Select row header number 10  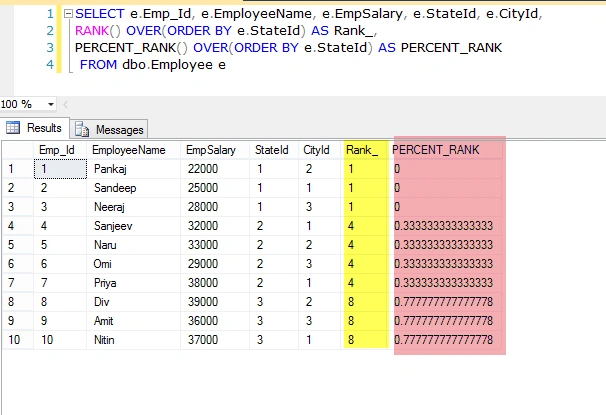(18, 340)
